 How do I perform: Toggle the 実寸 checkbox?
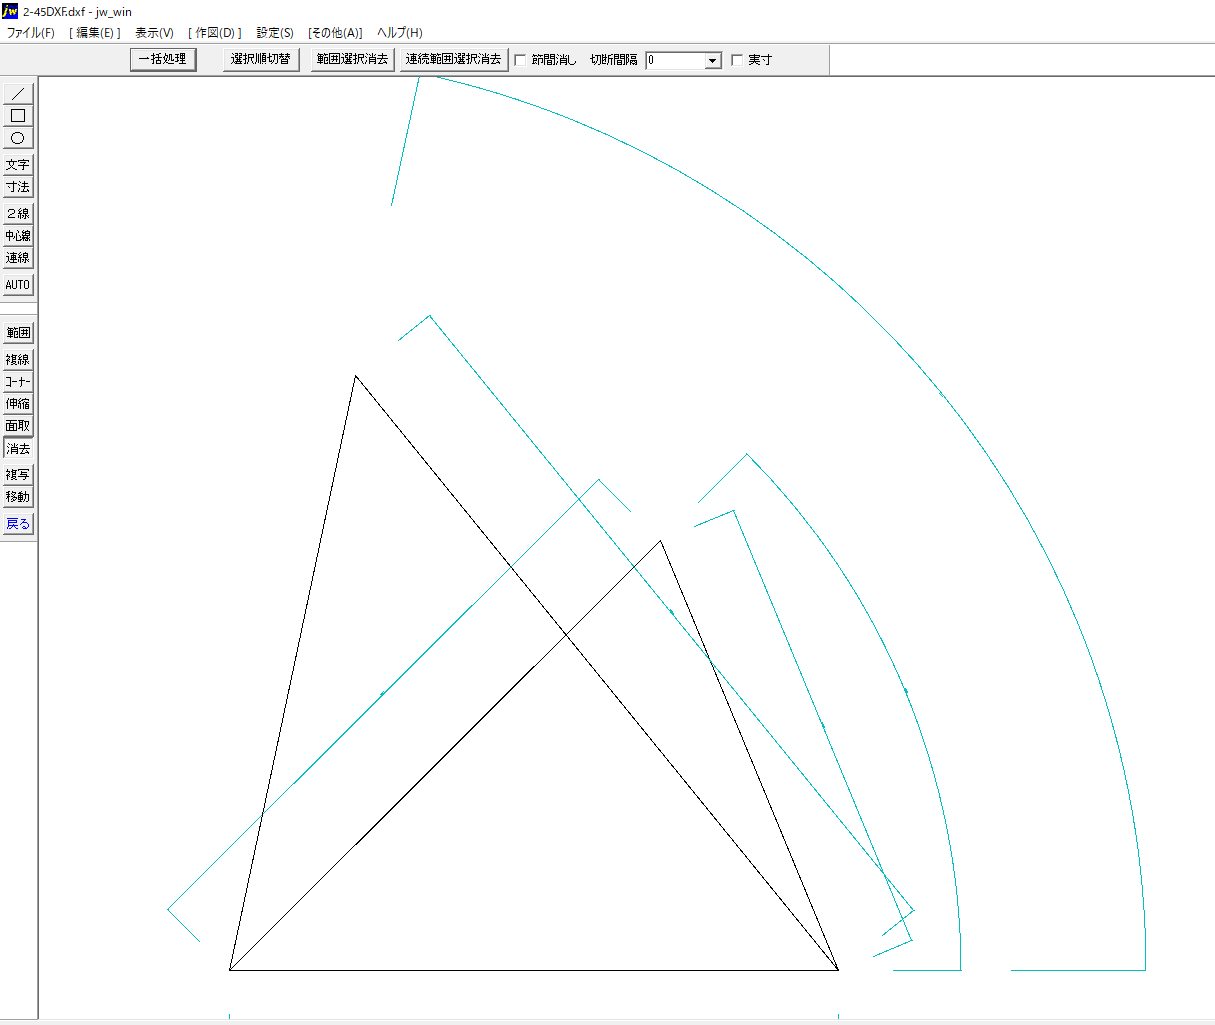pos(737,60)
